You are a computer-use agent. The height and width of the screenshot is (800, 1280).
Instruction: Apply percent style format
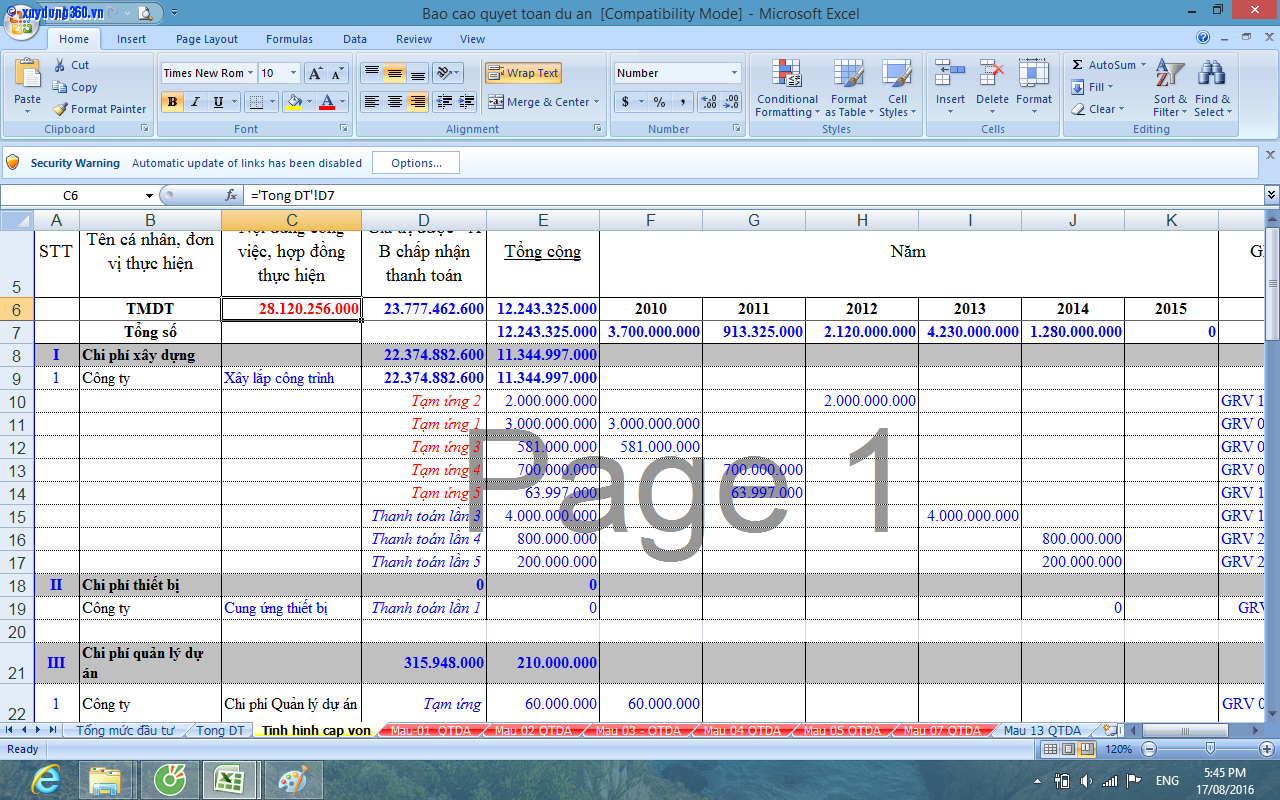(659, 102)
